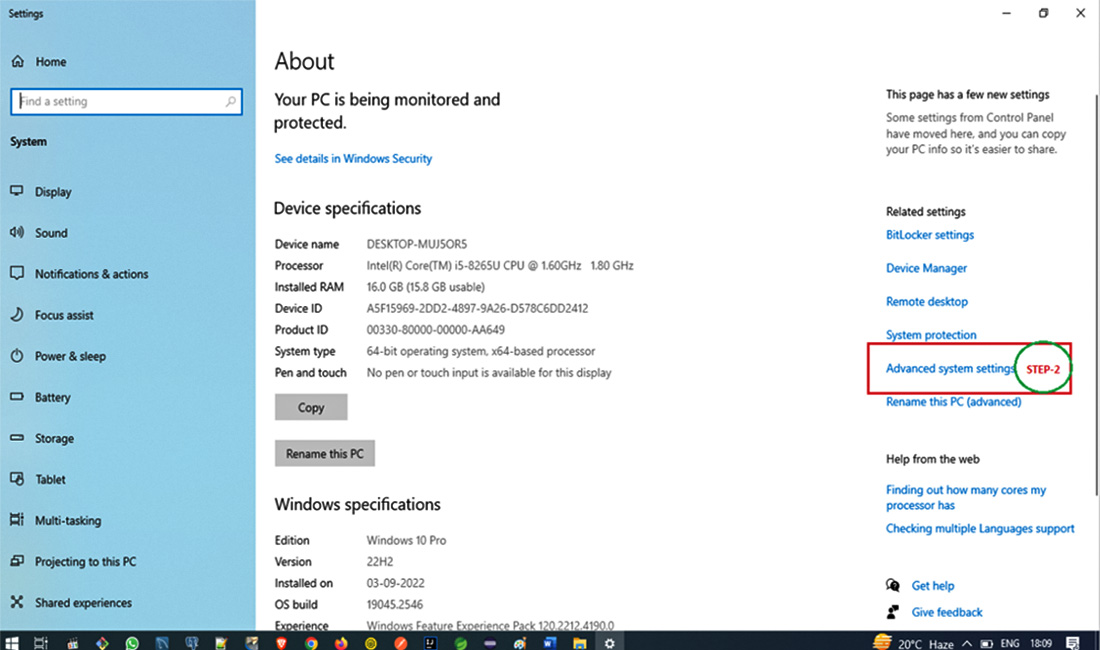Viewport: 1100px width, 650px height.
Task: Click the search magnifier in Find a setting
Action: click(231, 102)
